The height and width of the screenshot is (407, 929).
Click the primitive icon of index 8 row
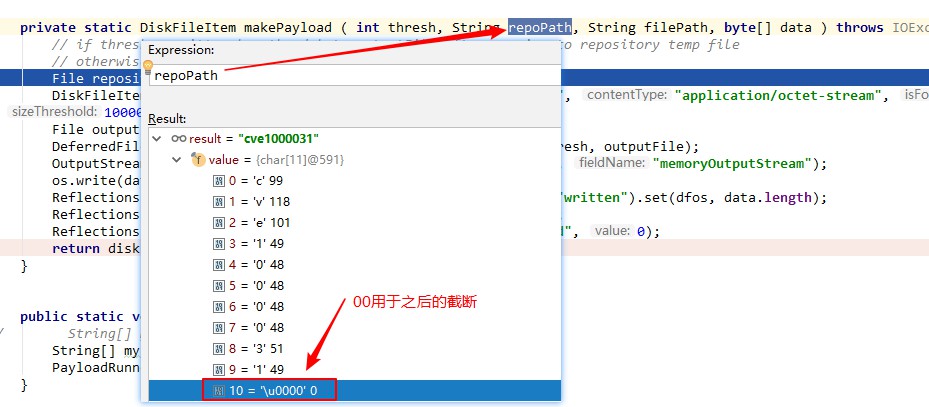pos(219,348)
